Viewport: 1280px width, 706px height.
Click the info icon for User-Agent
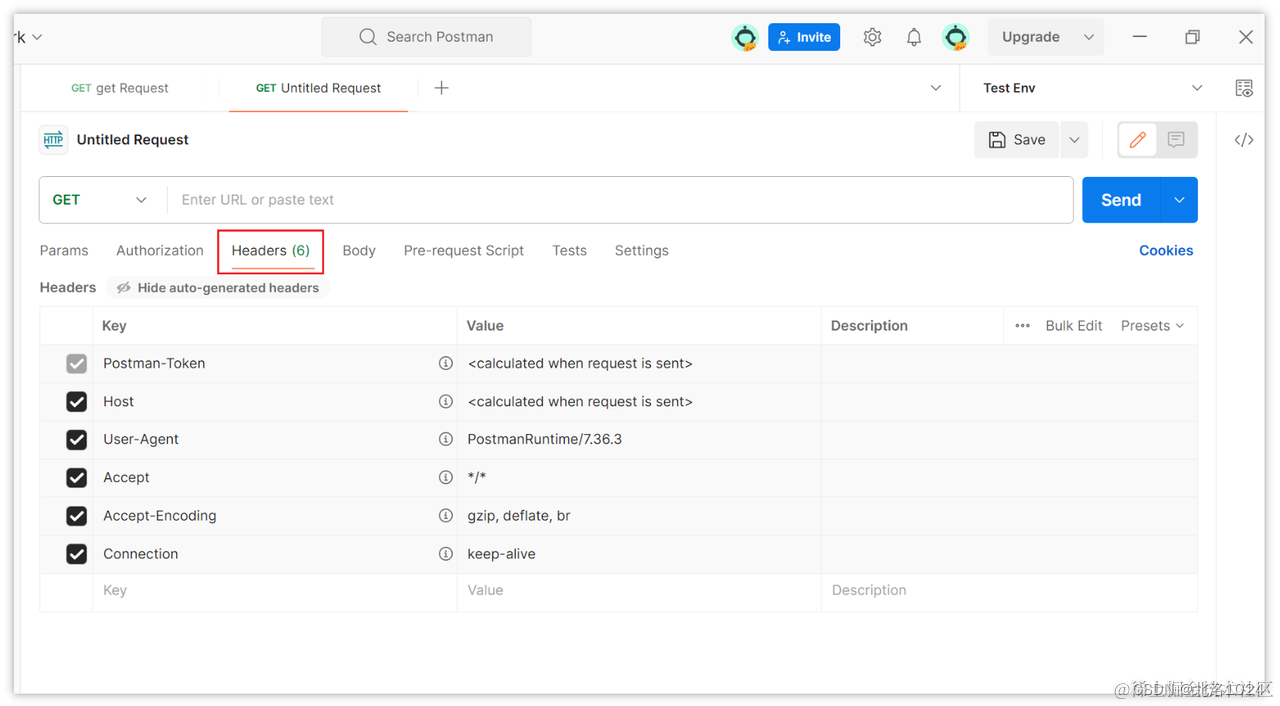point(446,439)
